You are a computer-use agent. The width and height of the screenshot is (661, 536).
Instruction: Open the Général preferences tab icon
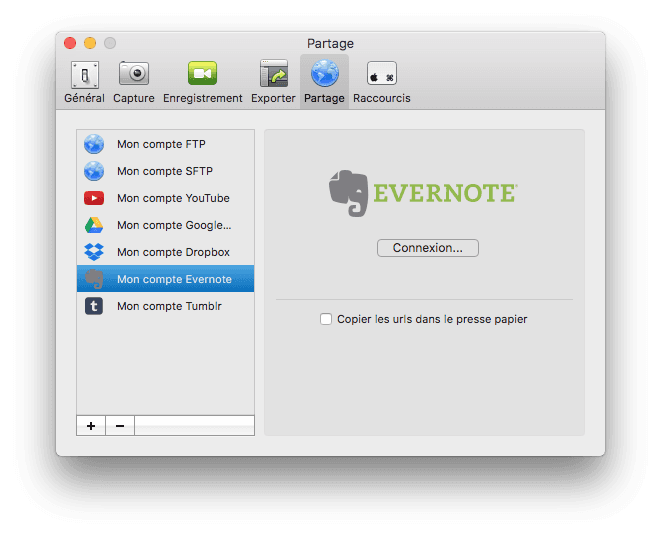pos(85,75)
